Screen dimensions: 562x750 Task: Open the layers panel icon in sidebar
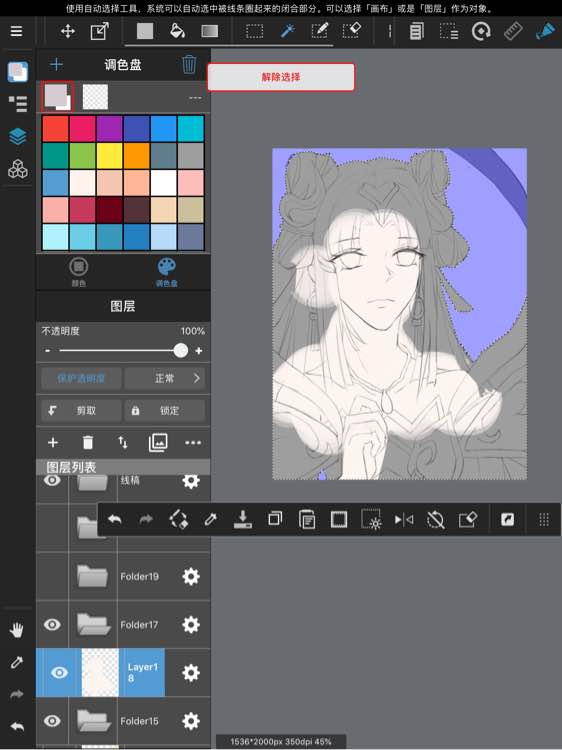click(x=18, y=137)
